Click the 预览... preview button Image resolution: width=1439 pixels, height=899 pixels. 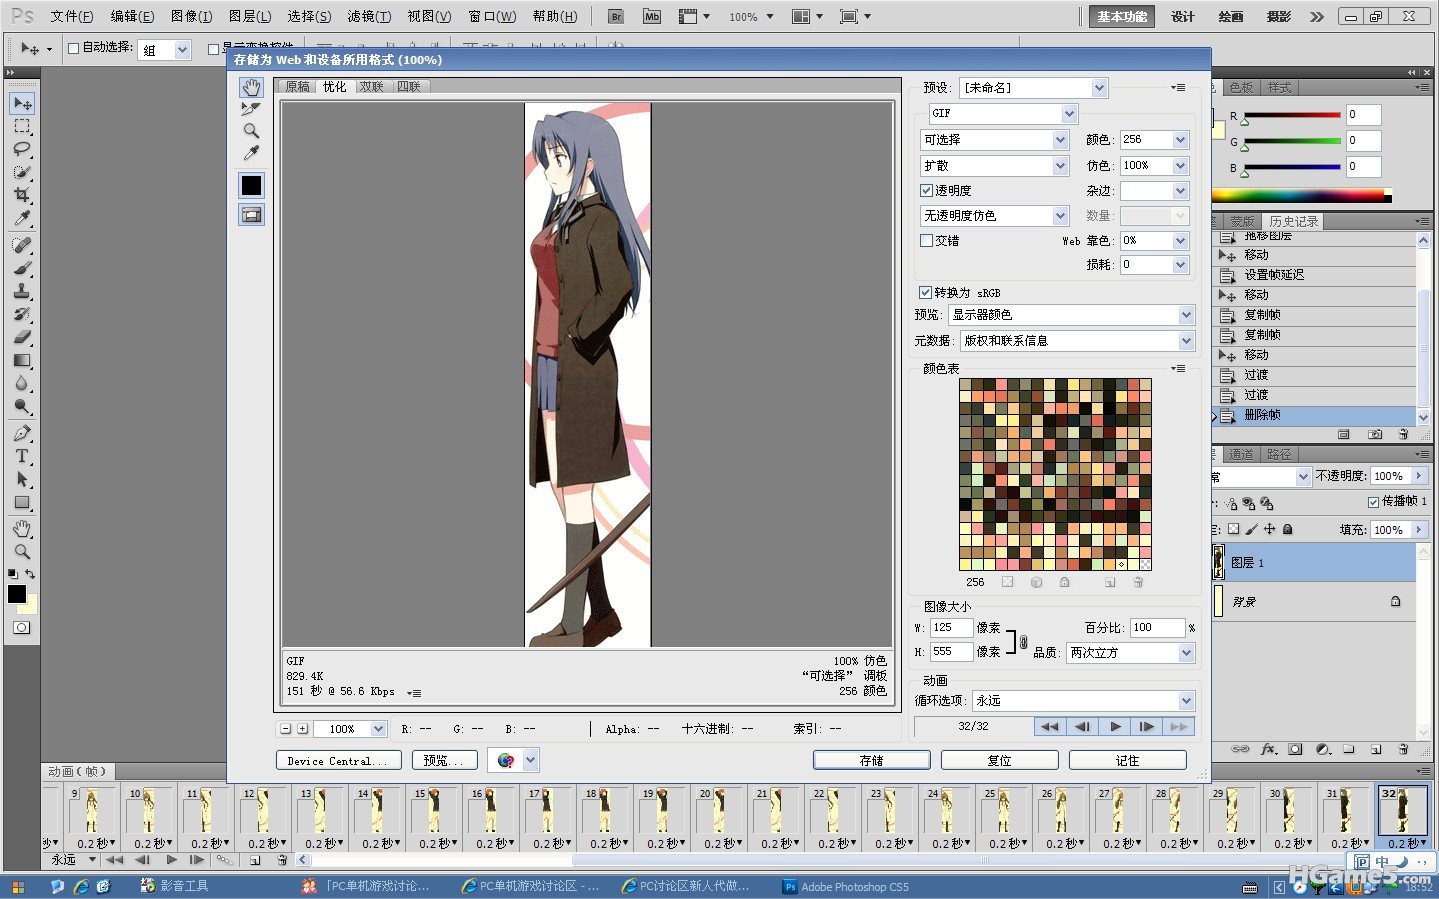click(444, 760)
